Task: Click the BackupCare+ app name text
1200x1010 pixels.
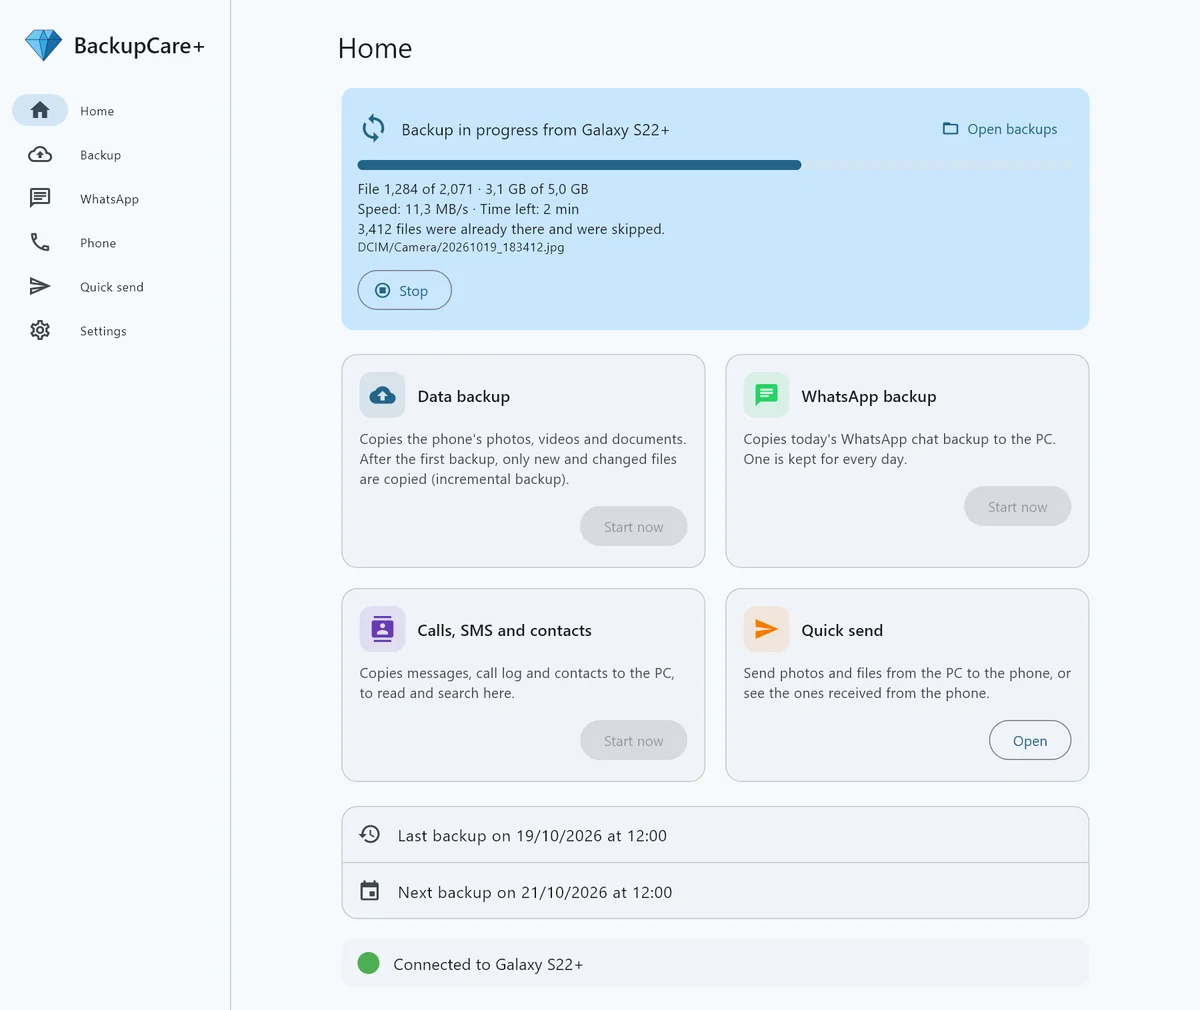Action: click(139, 46)
